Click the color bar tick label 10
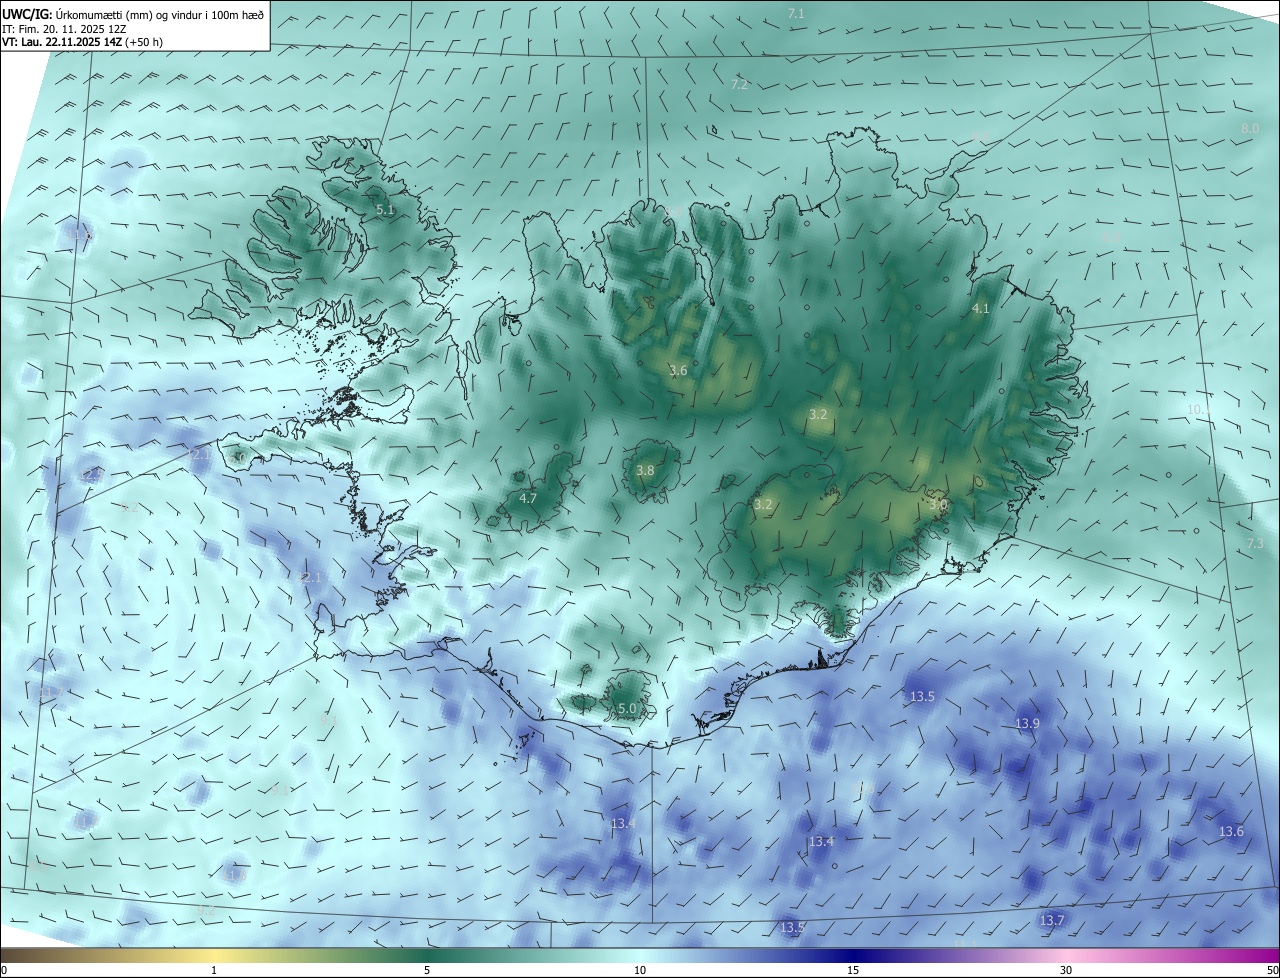 point(640,970)
